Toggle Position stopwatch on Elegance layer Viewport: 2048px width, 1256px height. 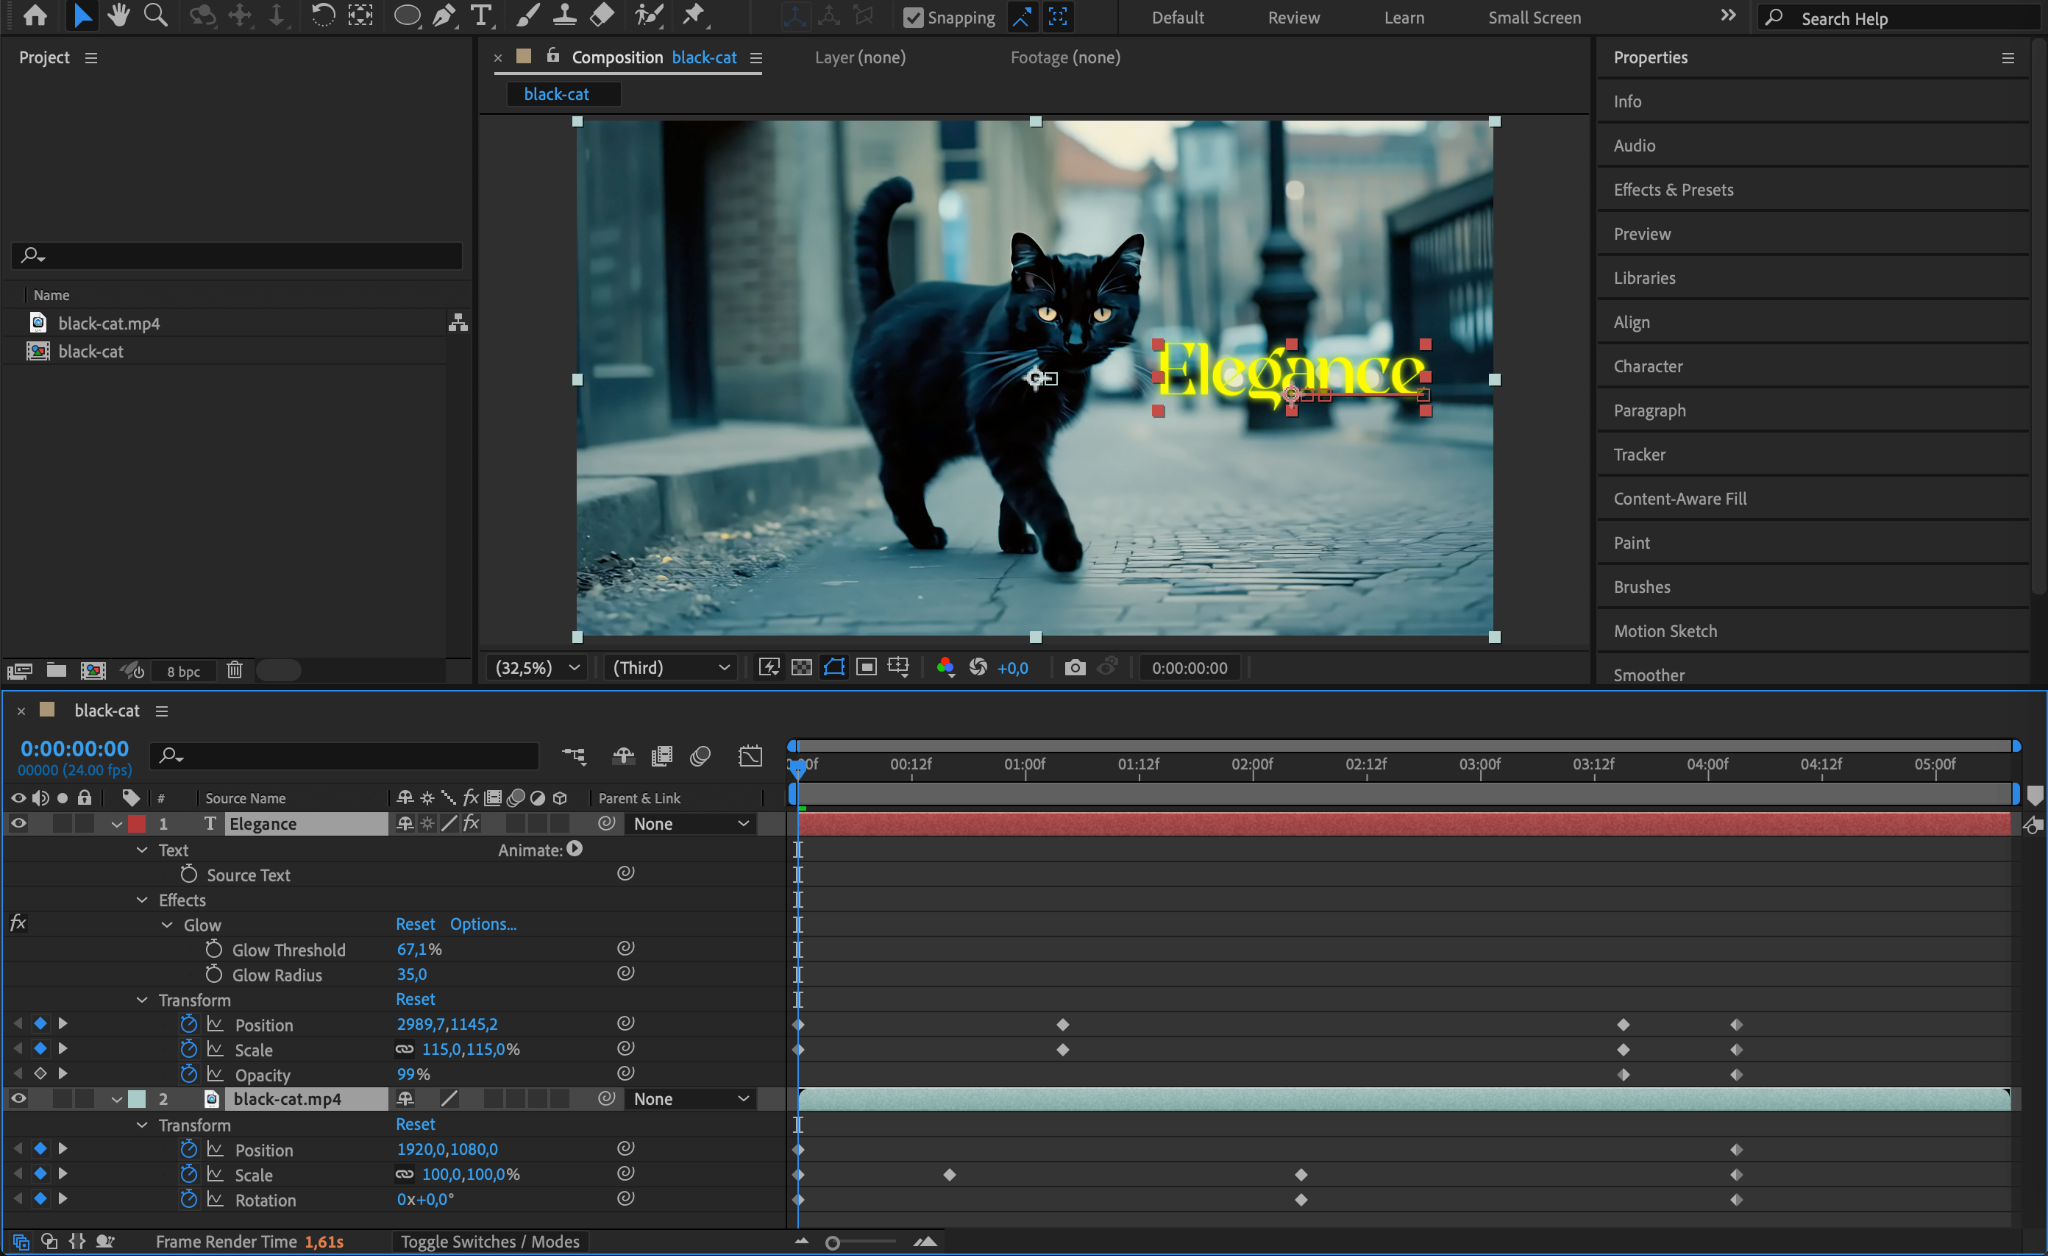(x=189, y=1024)
